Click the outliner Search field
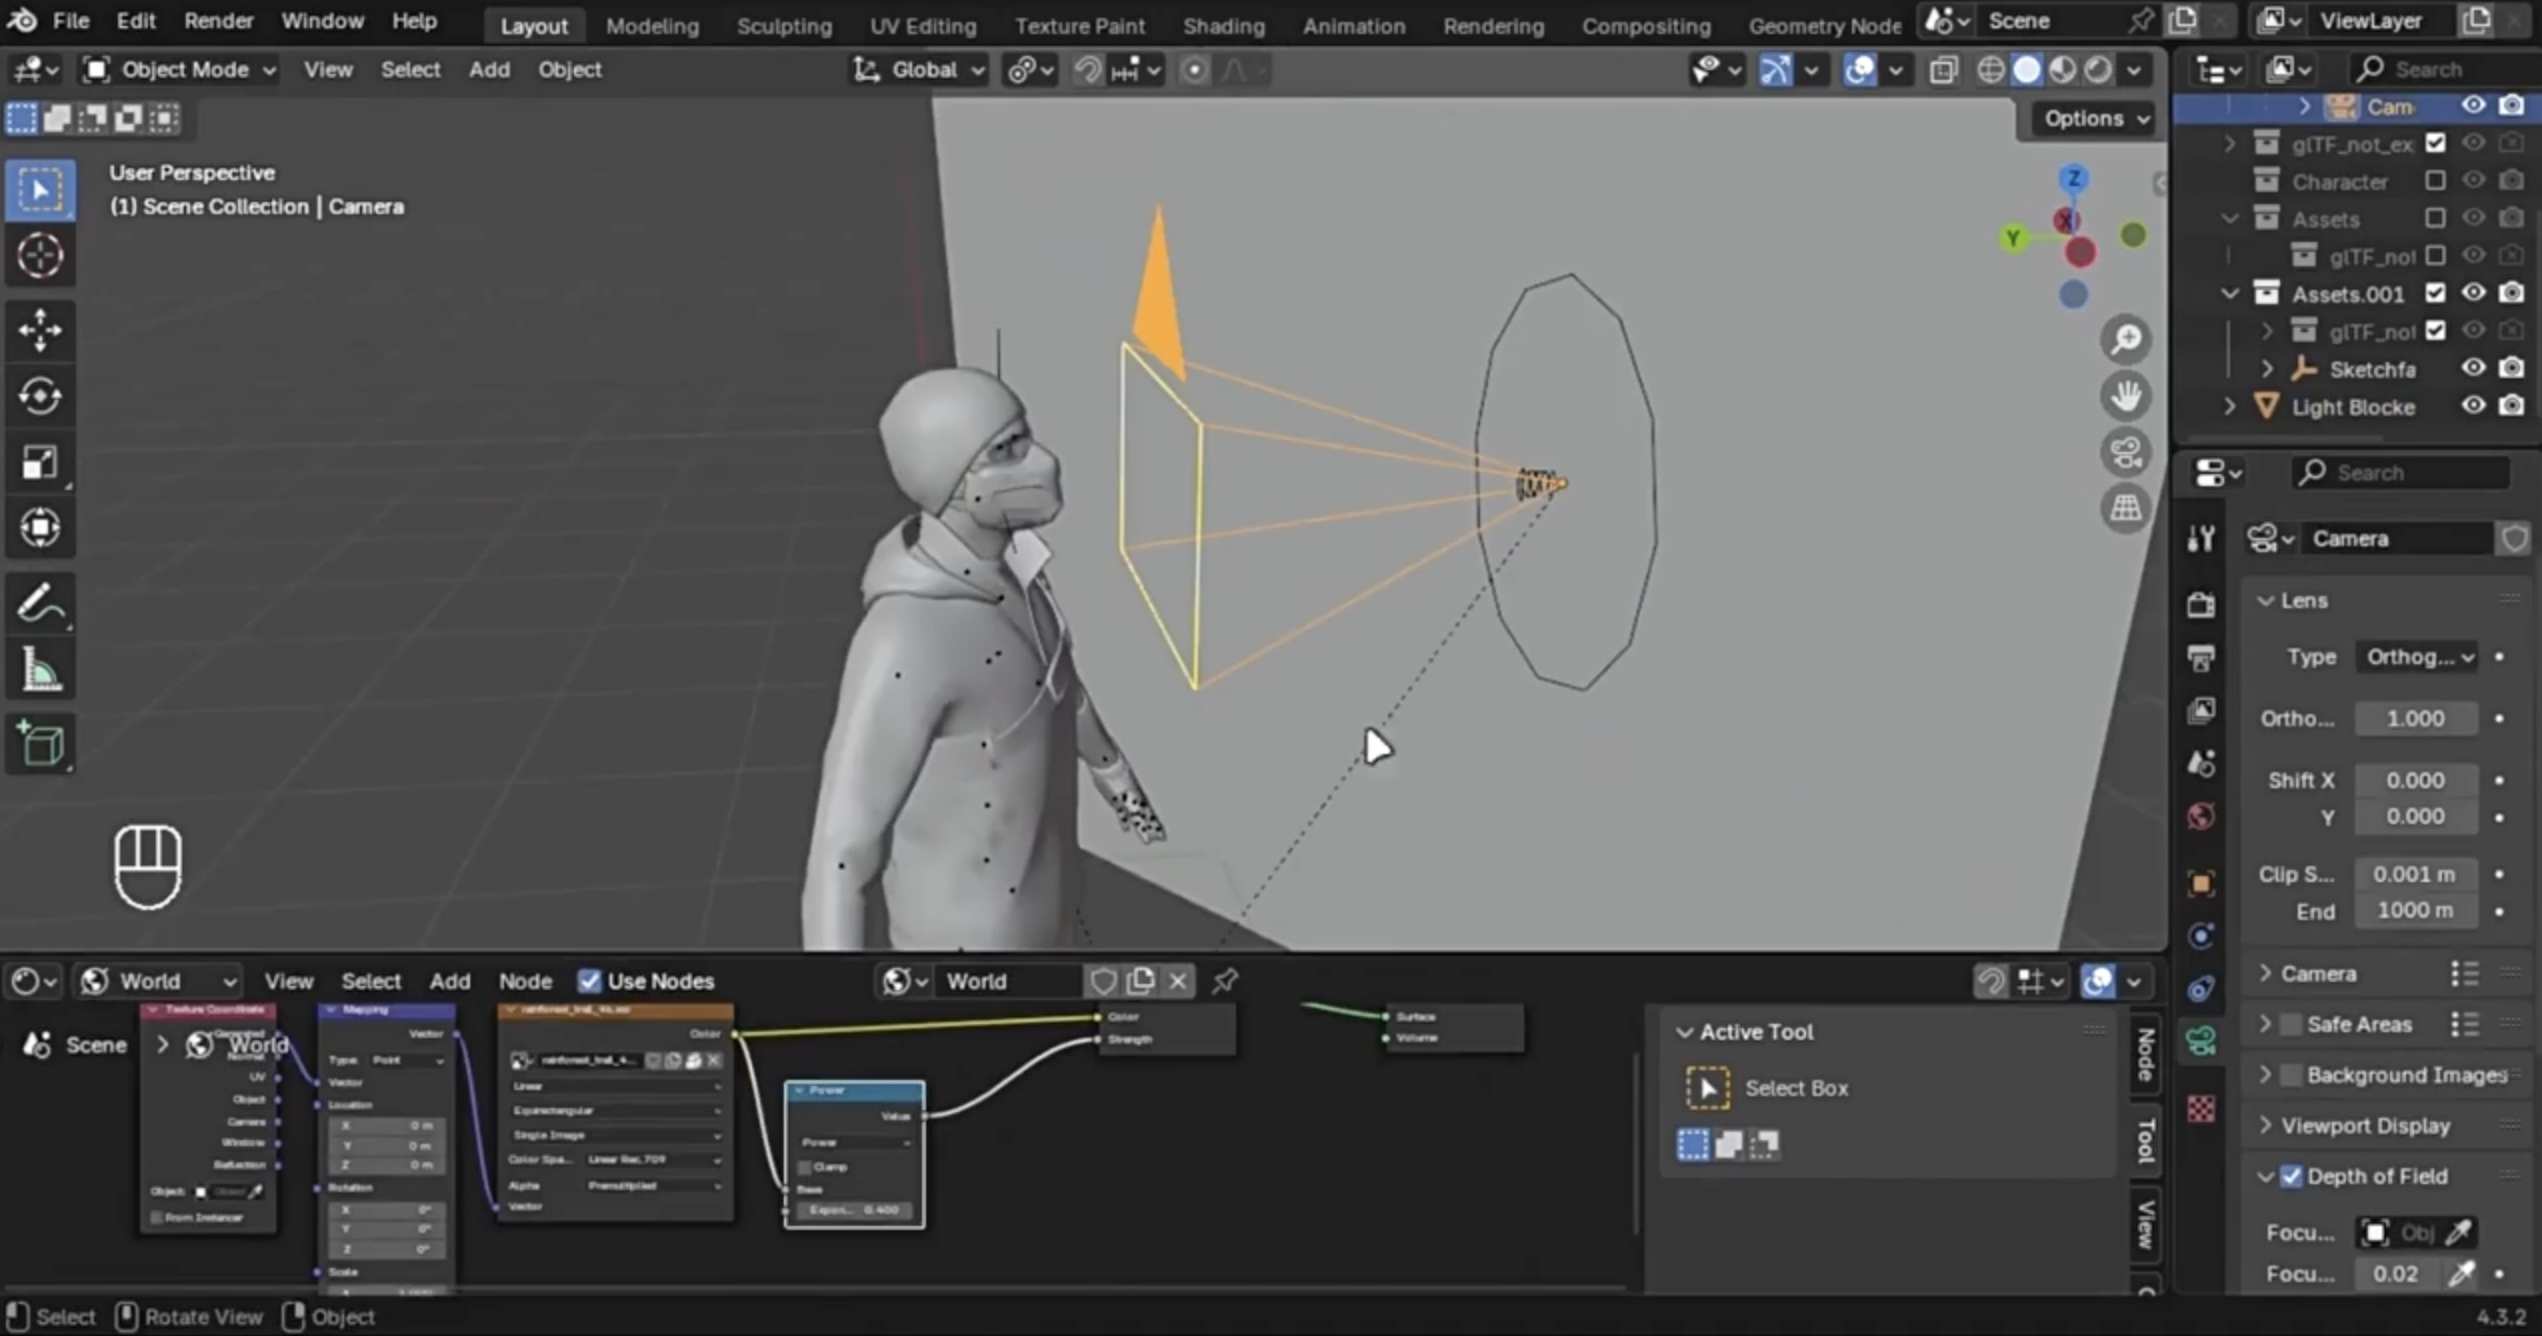This screenshot has width=2542, height=1336. pos(2440,69)
